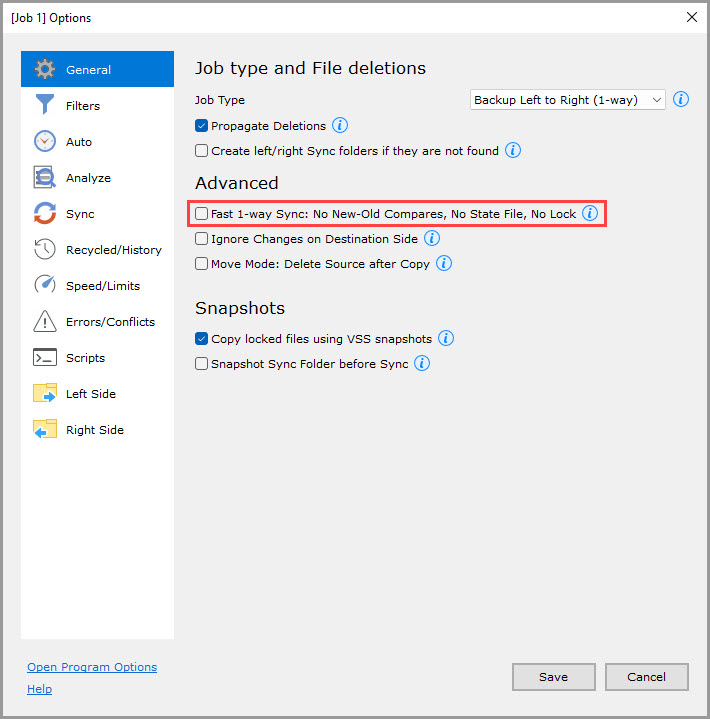
Task: Show info for Ignore Changes on Destination Side
Action: pyautogui.click(x=432, y=239)
